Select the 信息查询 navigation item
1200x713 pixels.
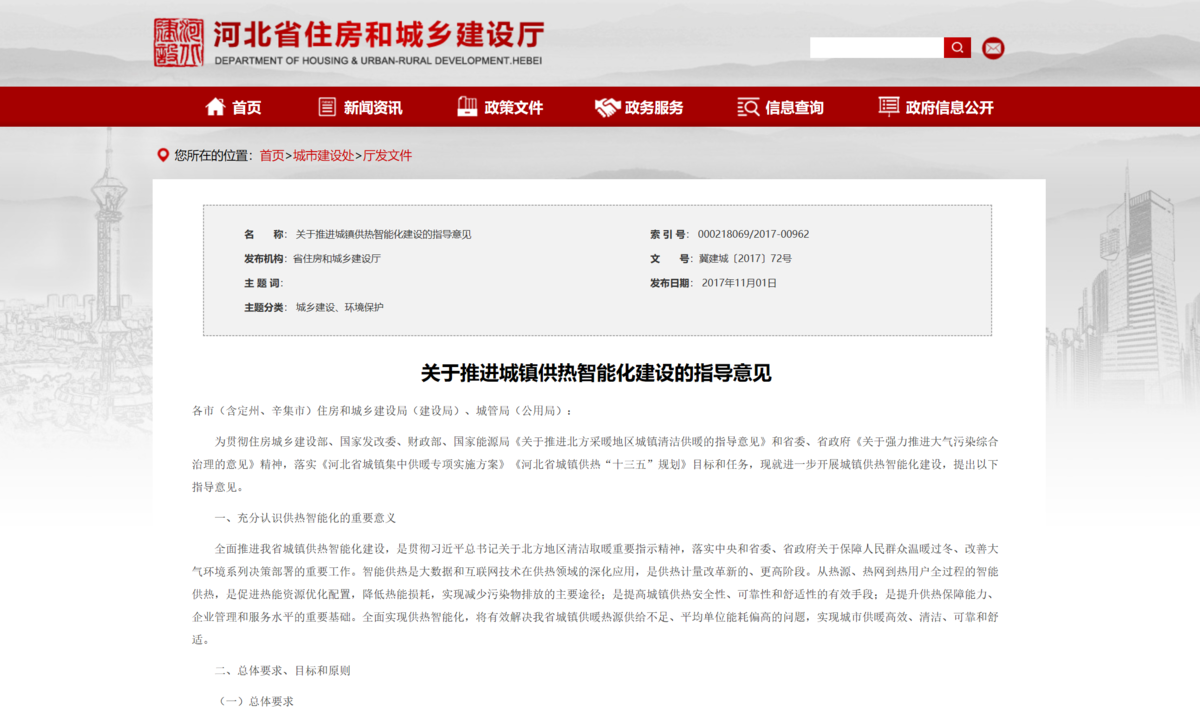pyautogui.click(x=795, y=106)
